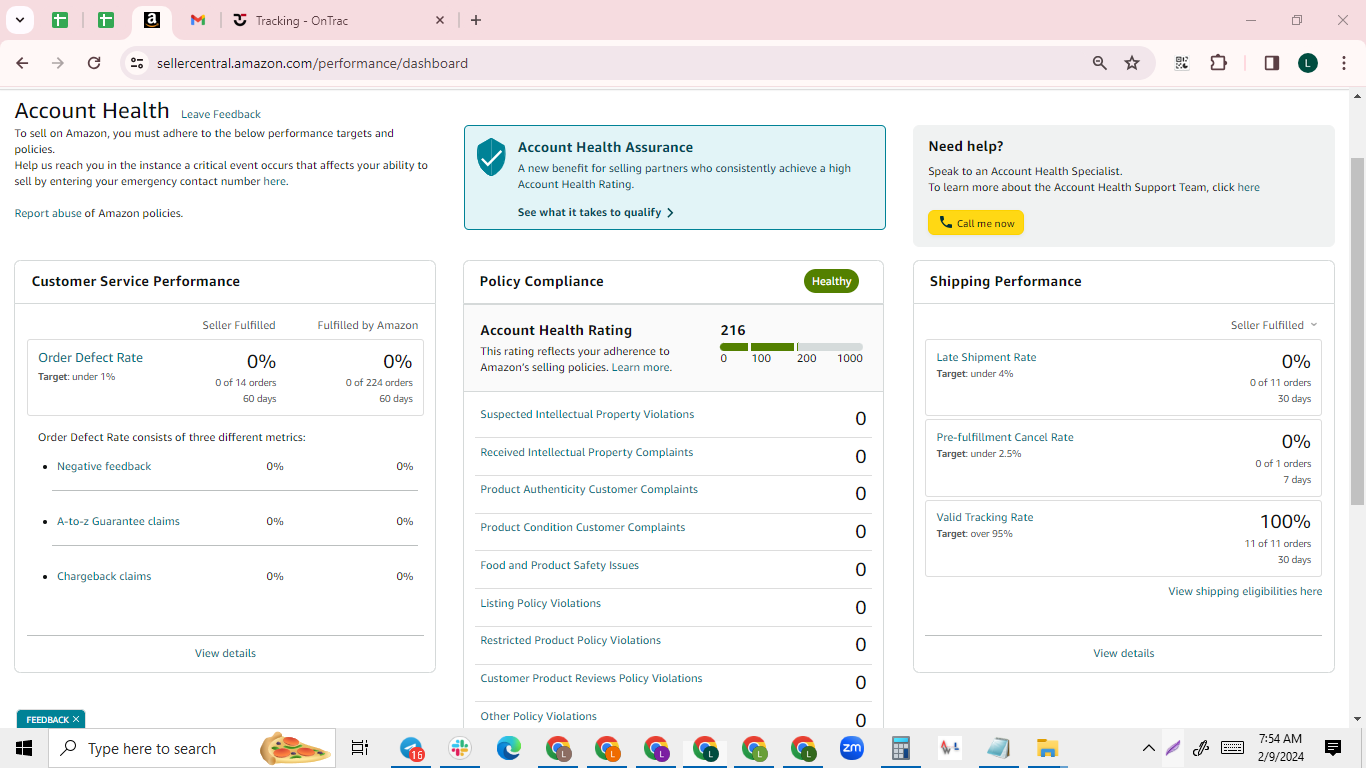The image size is (1366, 768).
Task: Open Chrome's three-dot menu
Action: coord(1343,63)
